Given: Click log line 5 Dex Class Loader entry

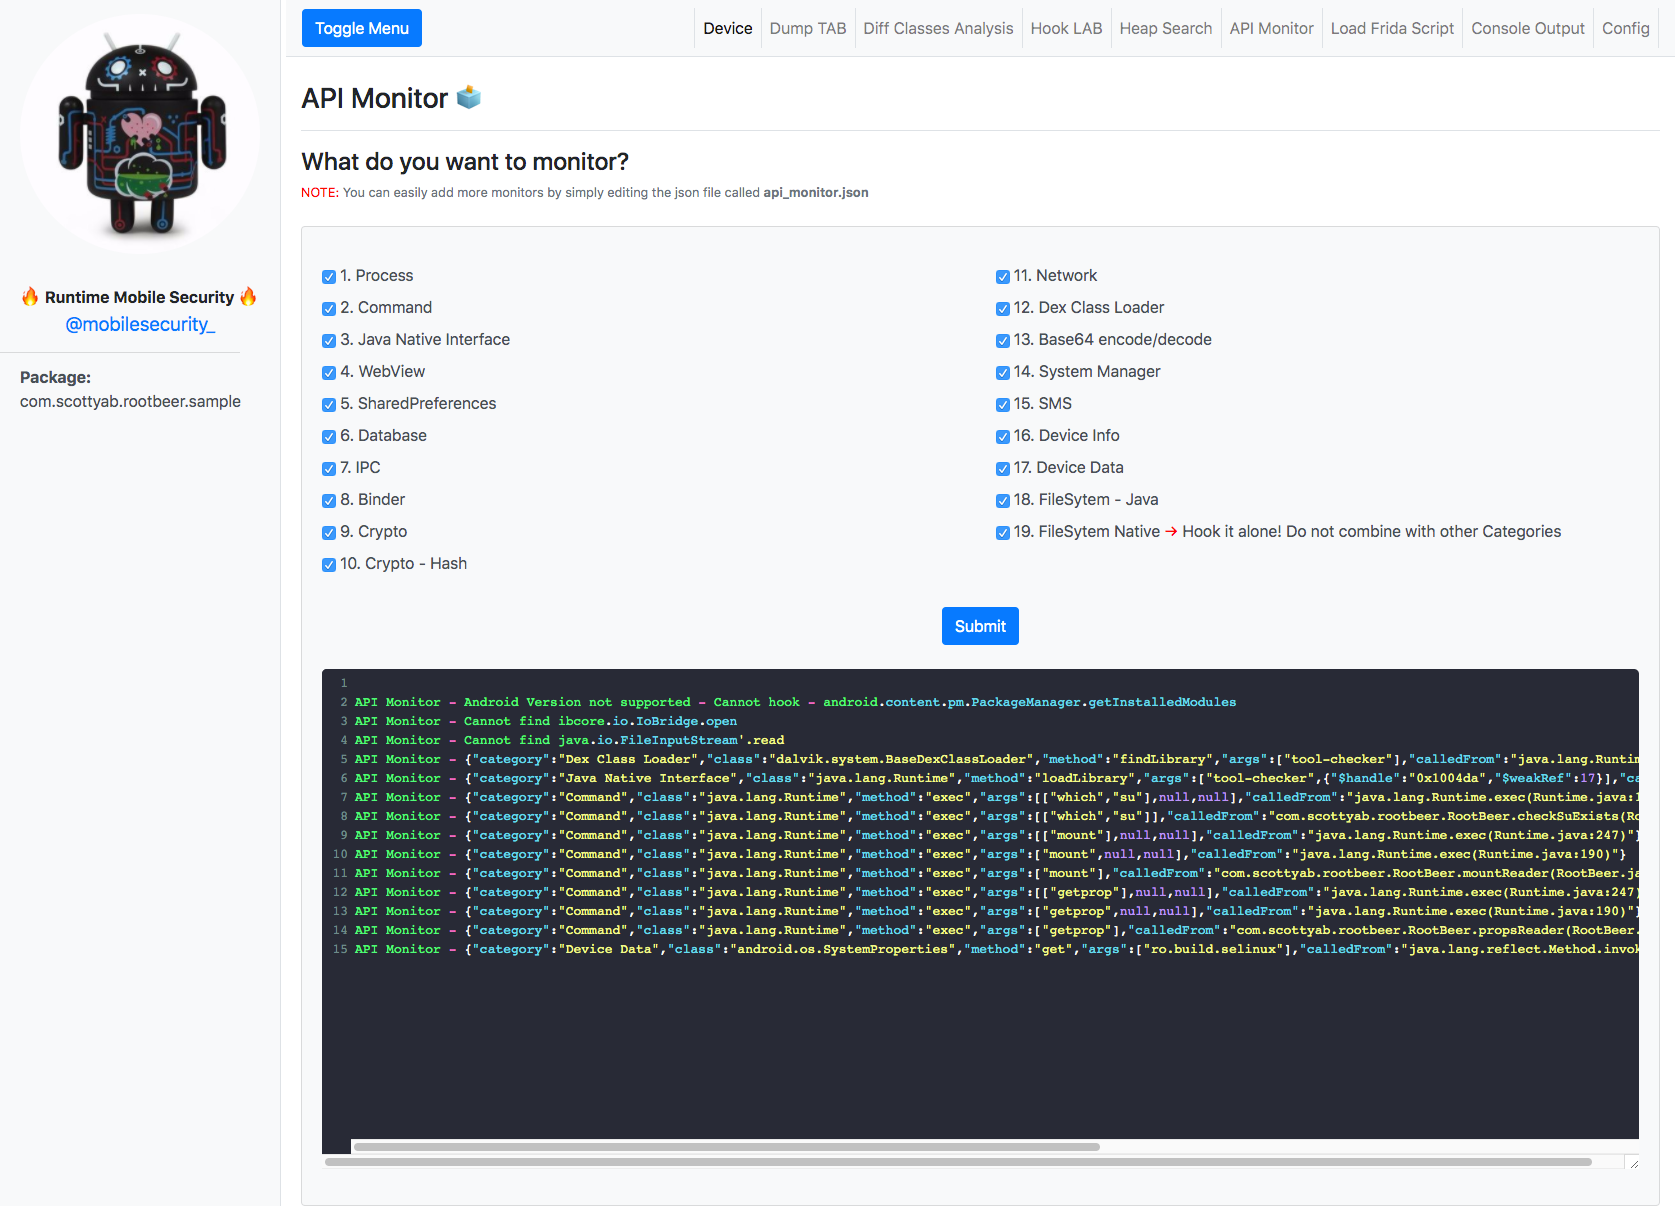Looking at the screenshot, I should coord(996,759).
